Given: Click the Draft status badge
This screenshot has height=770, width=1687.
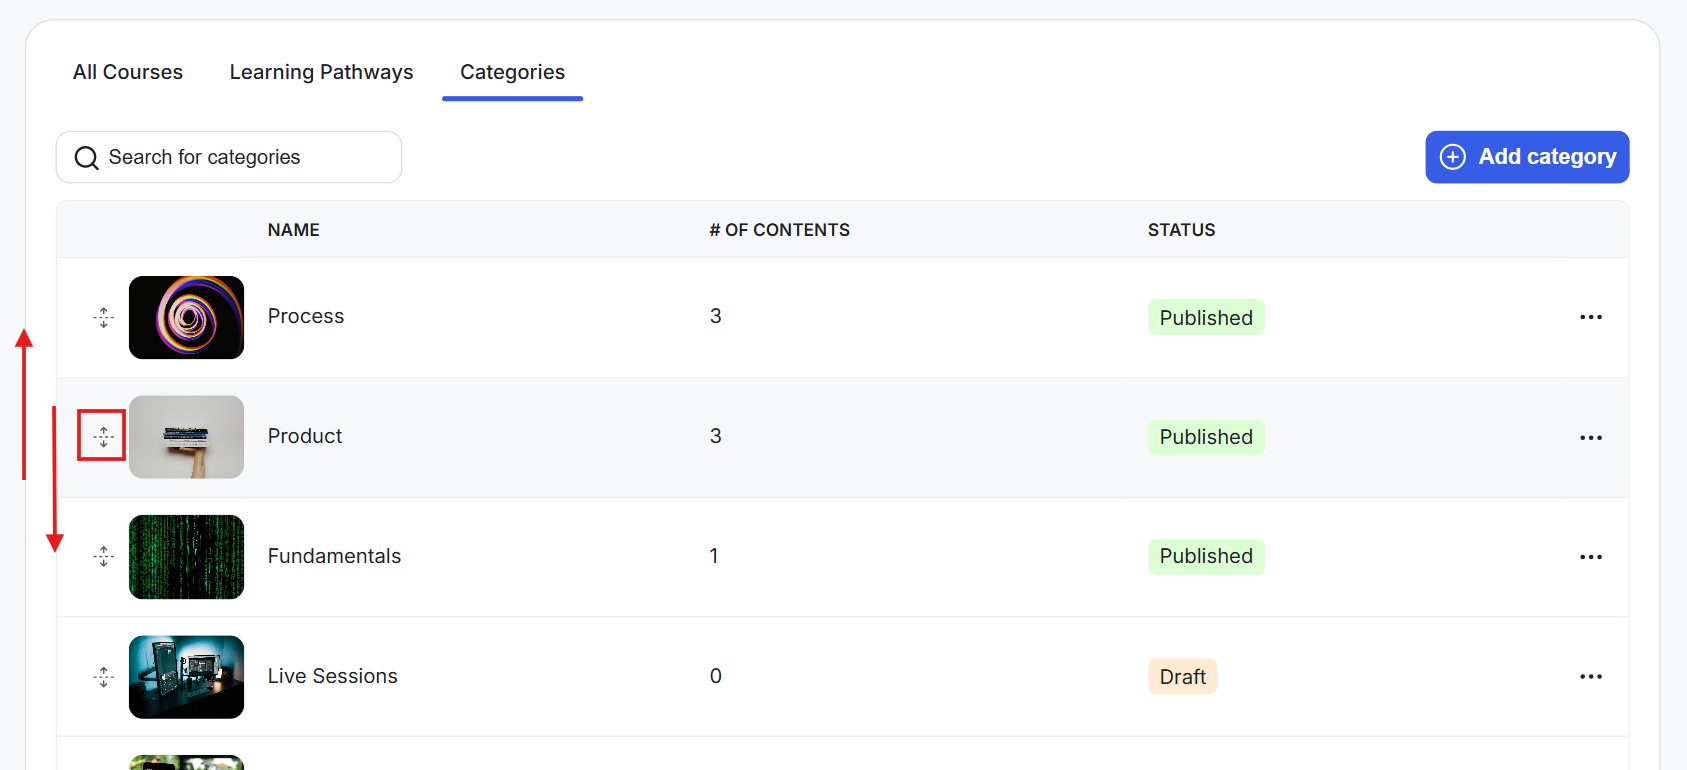Looking at the screenshot, I should [x=1182, y=677].
